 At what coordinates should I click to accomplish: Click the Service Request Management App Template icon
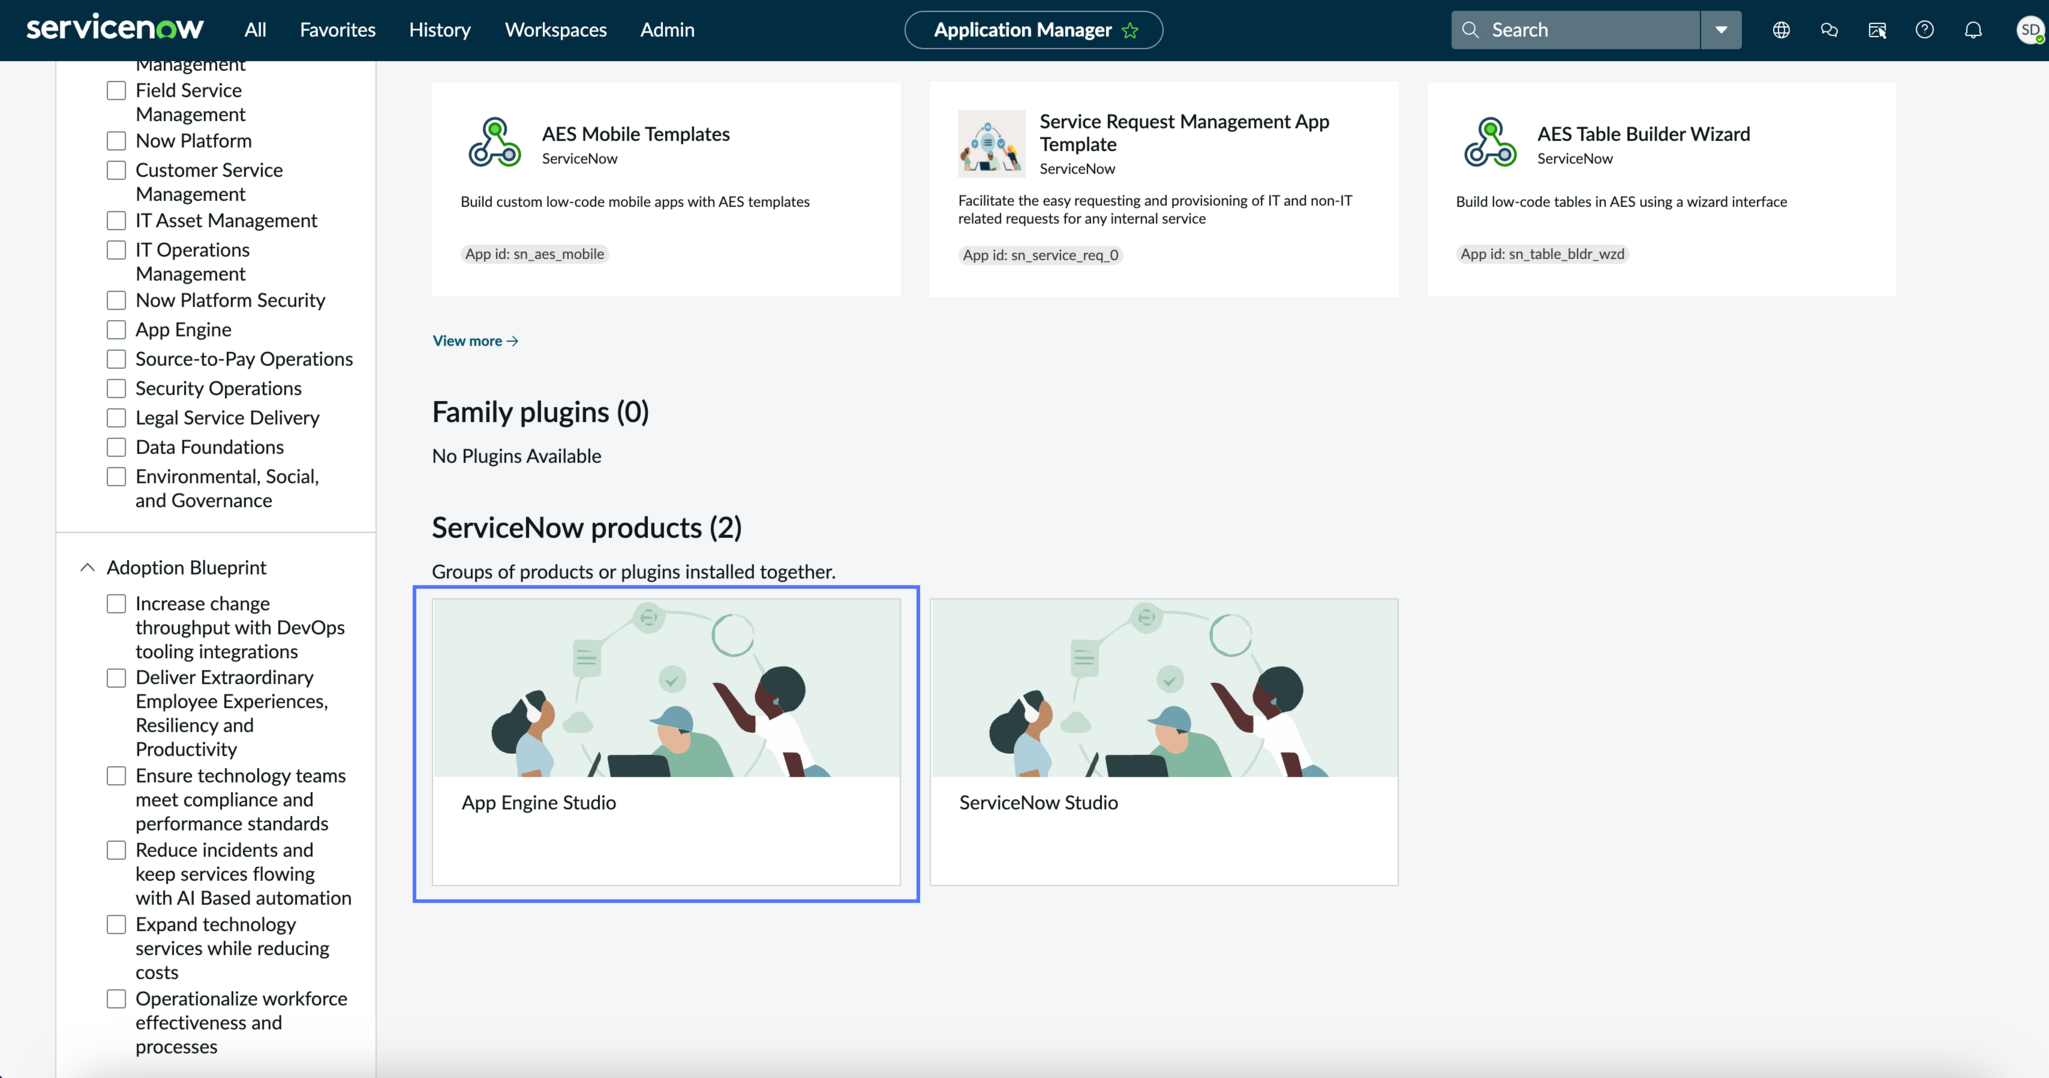pos(991,143)
